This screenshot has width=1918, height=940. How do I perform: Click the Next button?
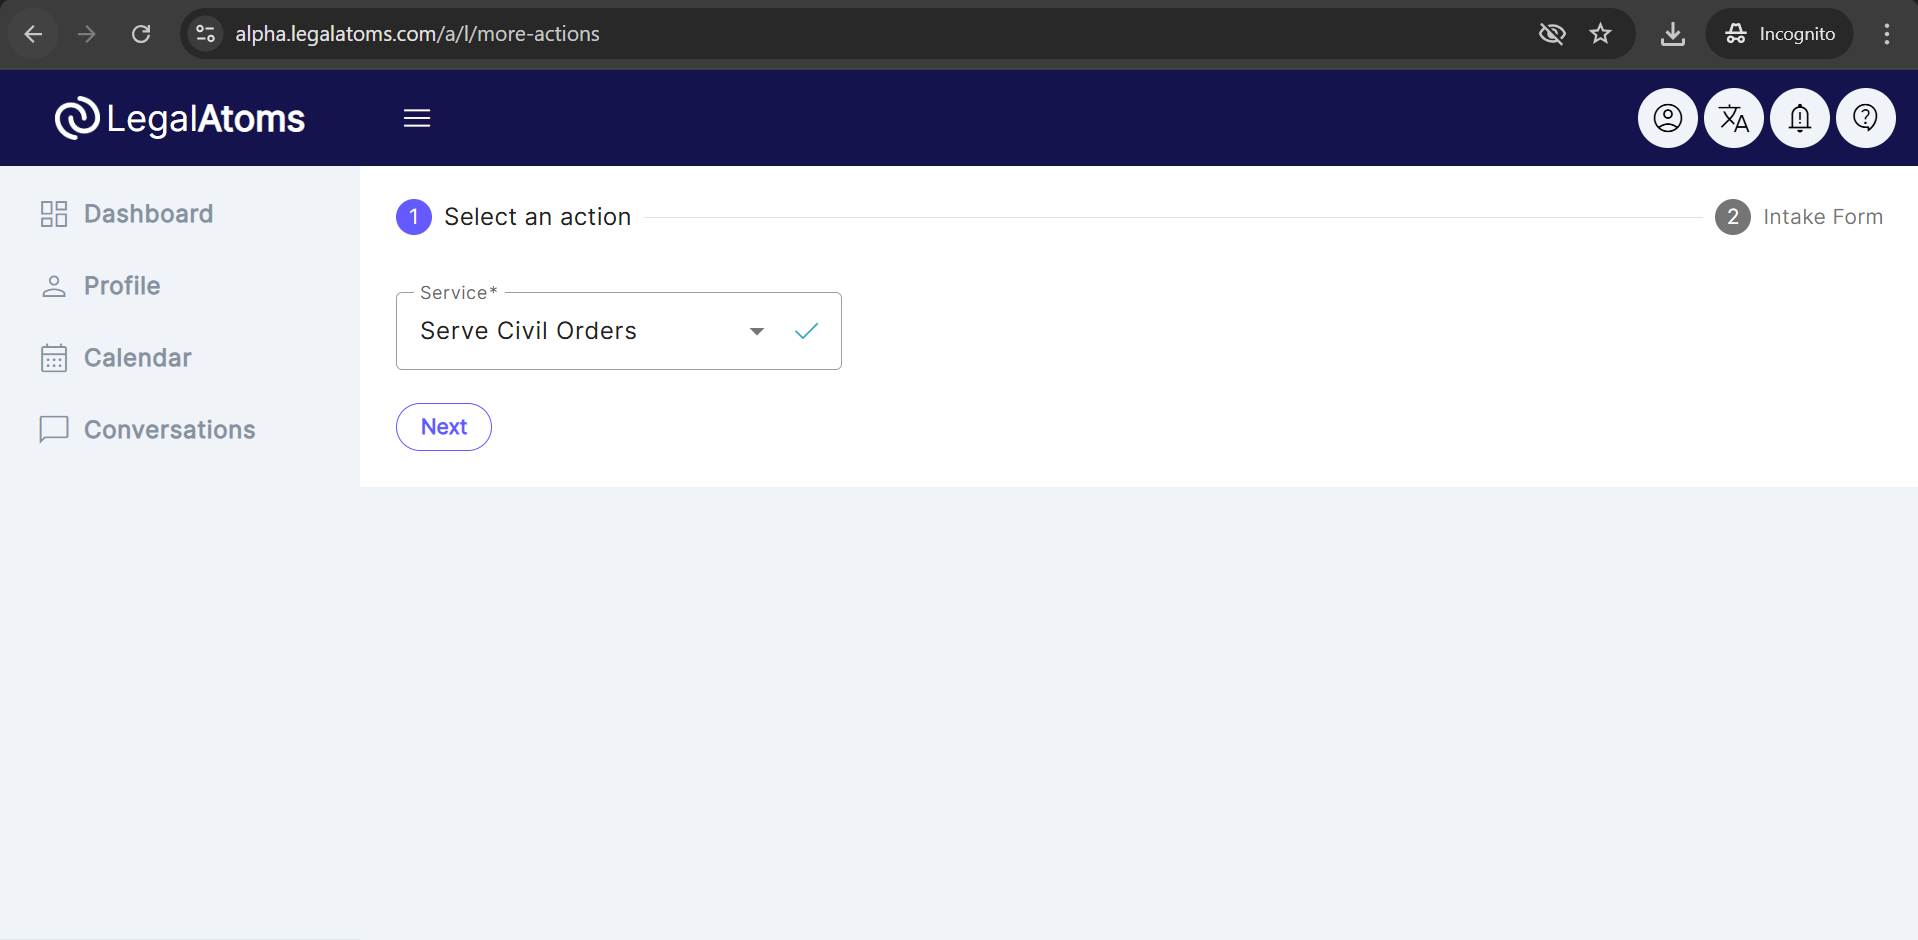click(444, 427)
